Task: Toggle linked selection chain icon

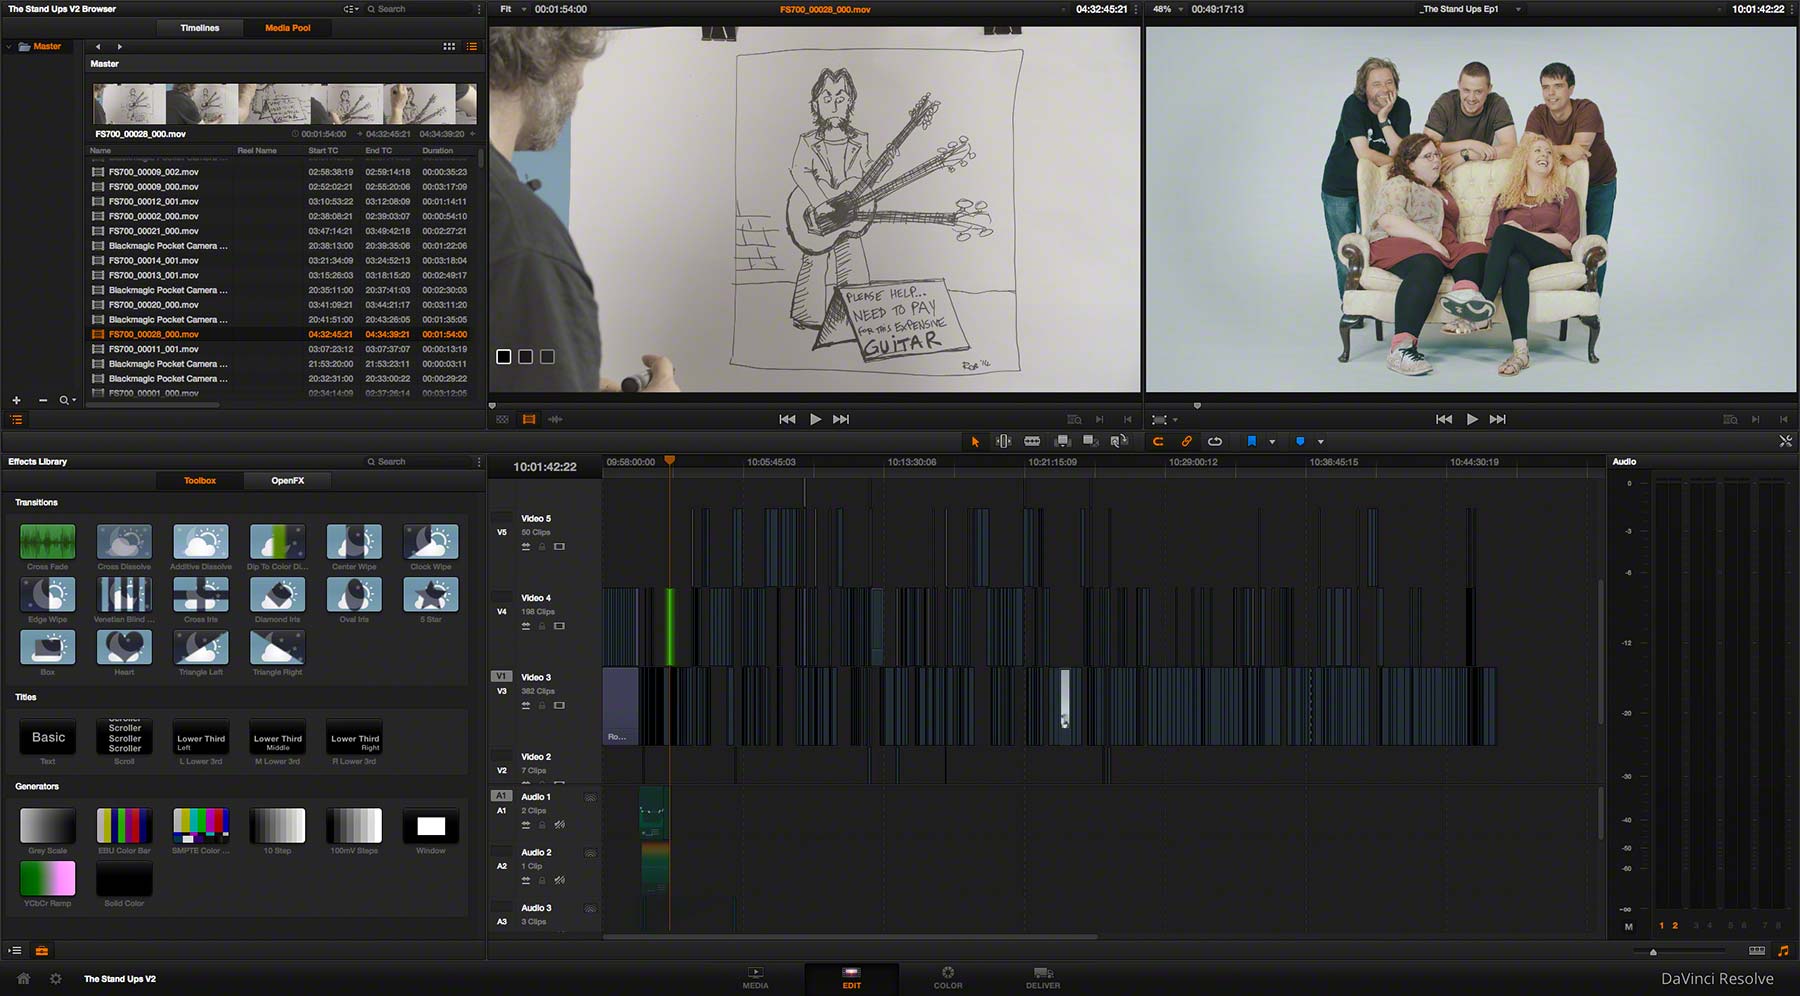Action: click(1187, 441)
